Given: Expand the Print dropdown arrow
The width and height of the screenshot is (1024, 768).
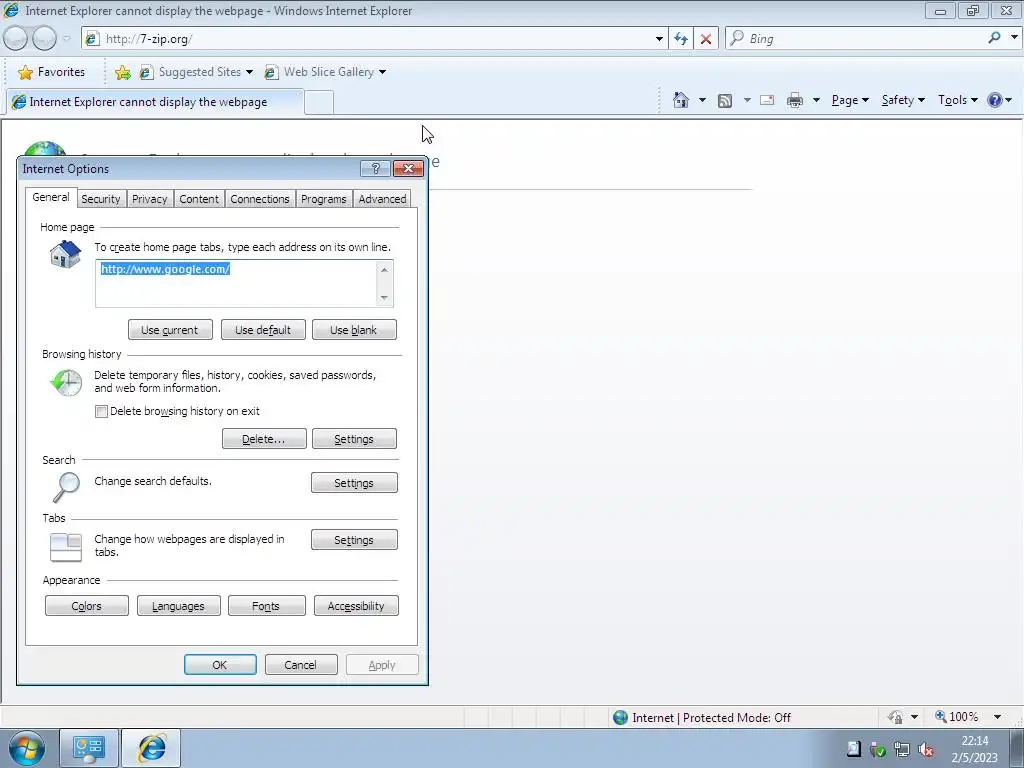Looking at the screenshot, I should coord(816,100).
